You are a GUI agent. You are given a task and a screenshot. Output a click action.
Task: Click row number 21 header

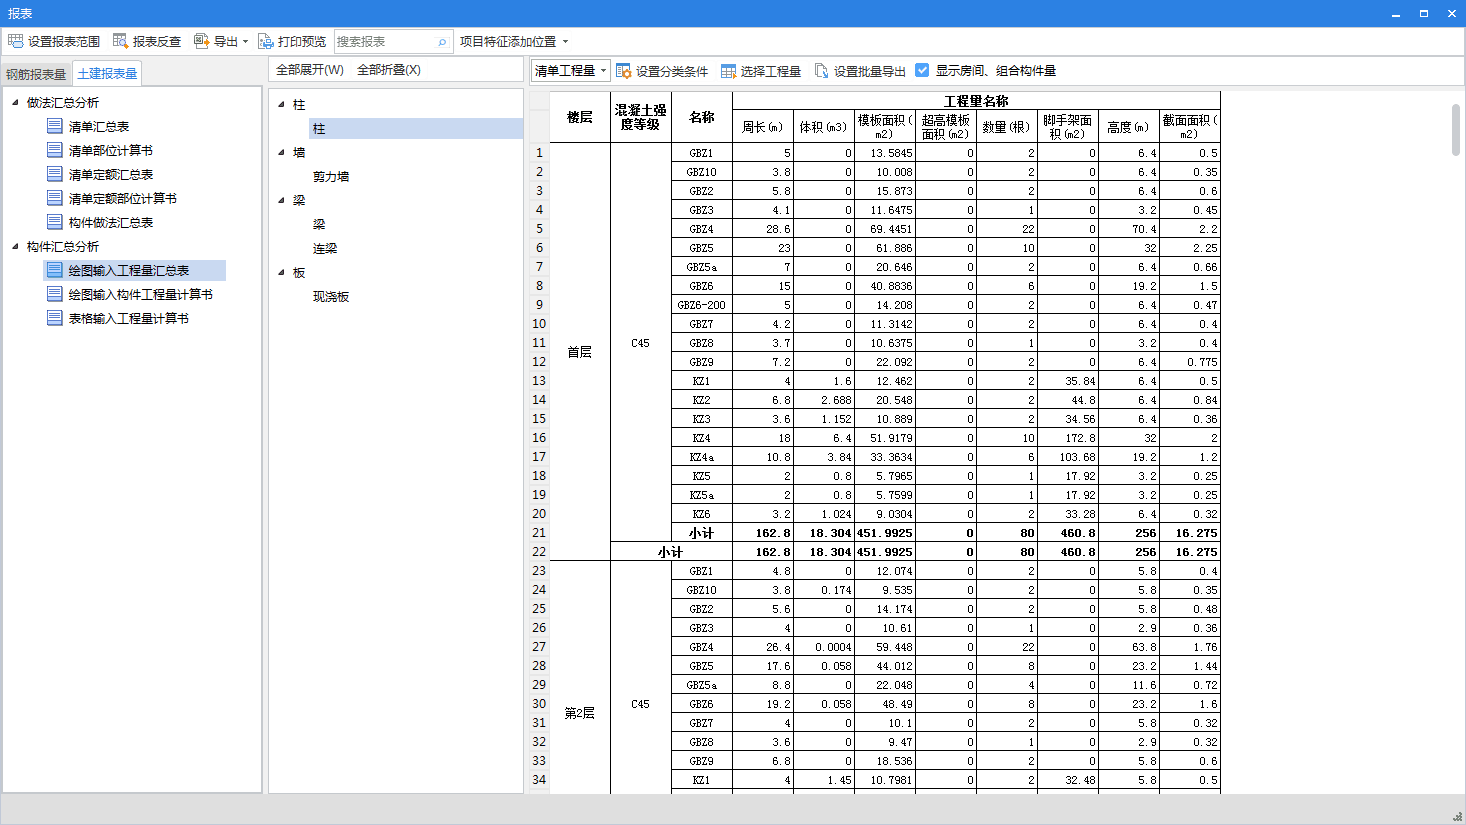point(539,533)
